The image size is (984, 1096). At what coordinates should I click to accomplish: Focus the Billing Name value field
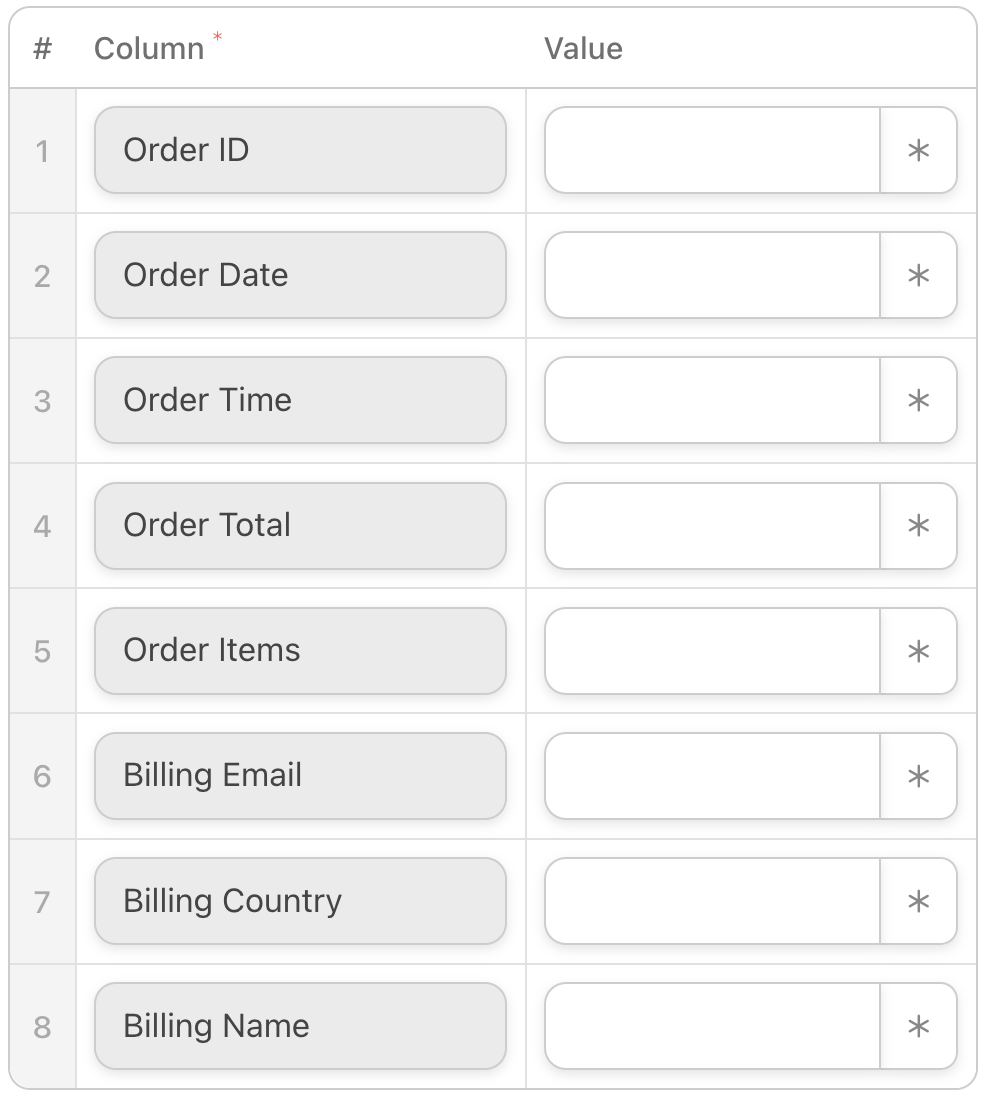(x=712, y=1027)
